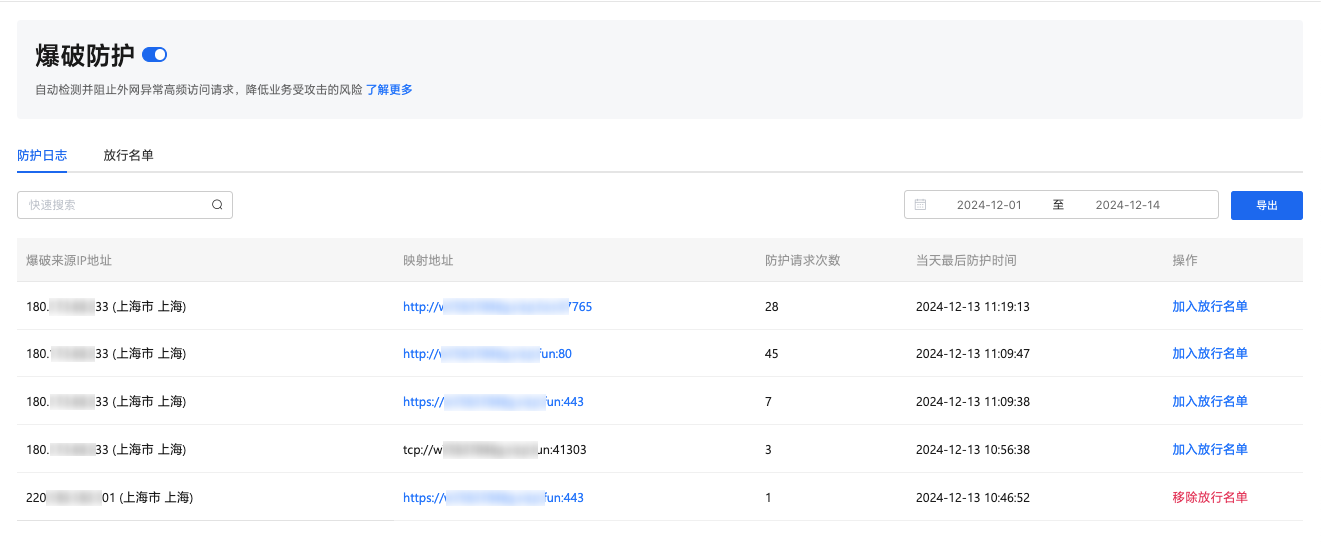This screenshot has width=1321, height=545.
Task: Click the 防护请求次数 column header
Action: coord(802,260)
